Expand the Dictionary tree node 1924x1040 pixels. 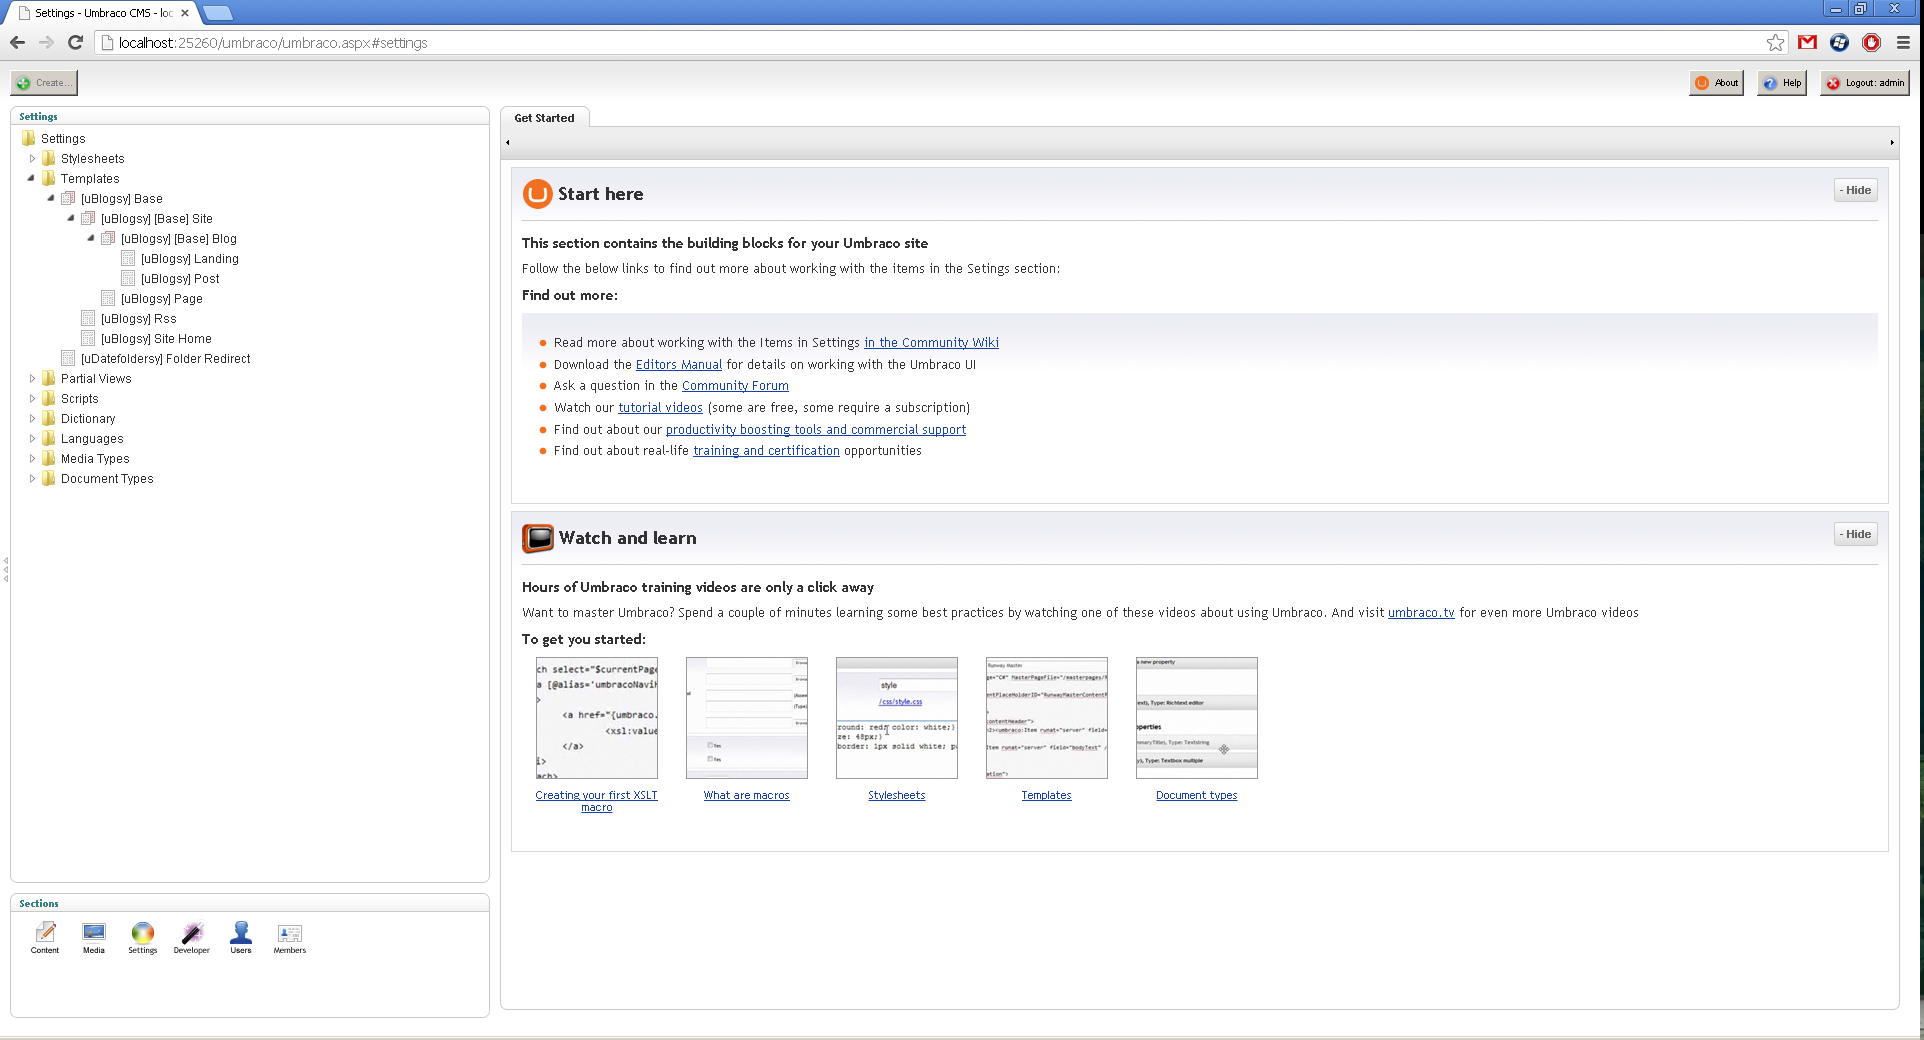point(32,418)
